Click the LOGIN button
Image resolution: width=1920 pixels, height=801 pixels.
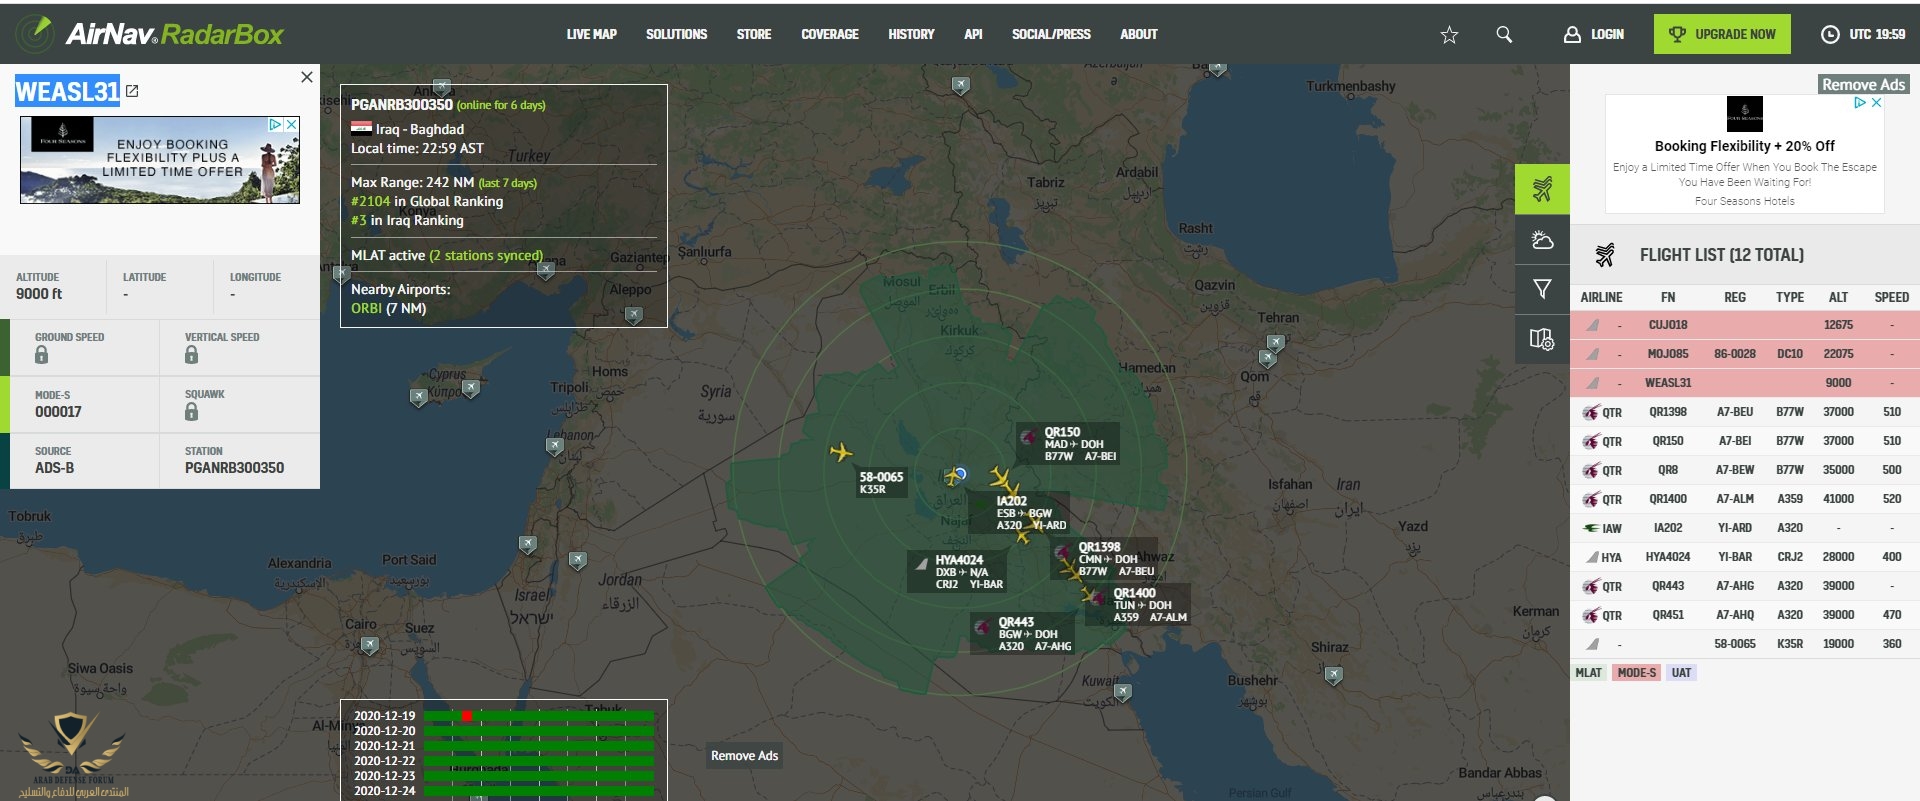(x=1594, y=34)
